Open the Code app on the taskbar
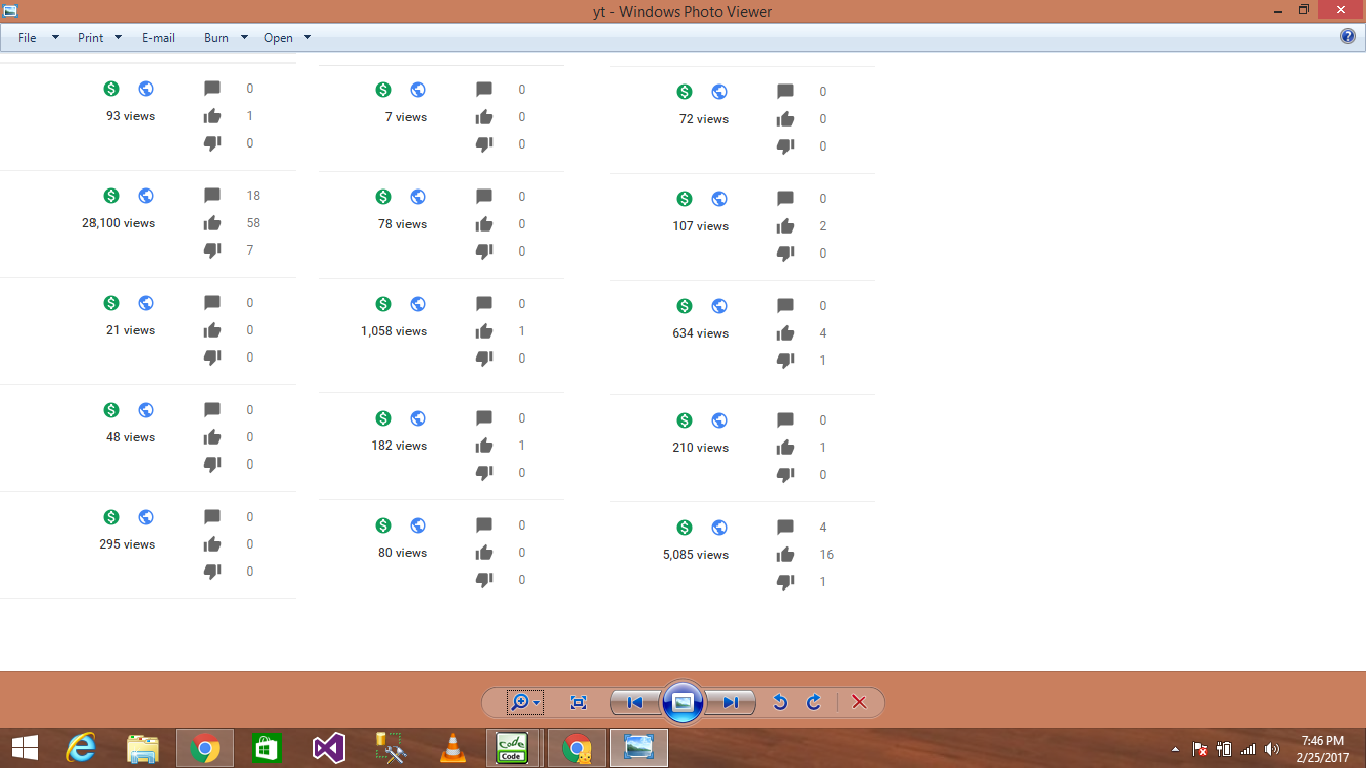 click(x=513, y=747)
